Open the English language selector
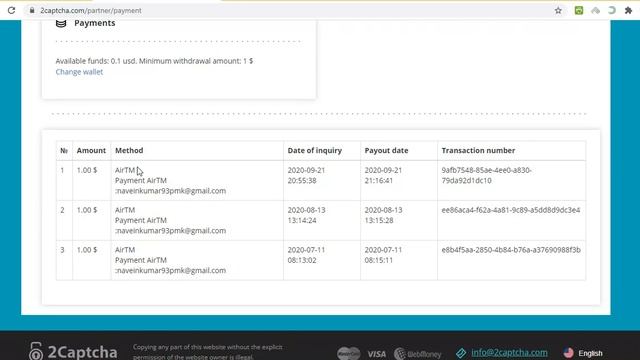Image resolution: width=640 pixels, height=360 pixels. point(590,353)
